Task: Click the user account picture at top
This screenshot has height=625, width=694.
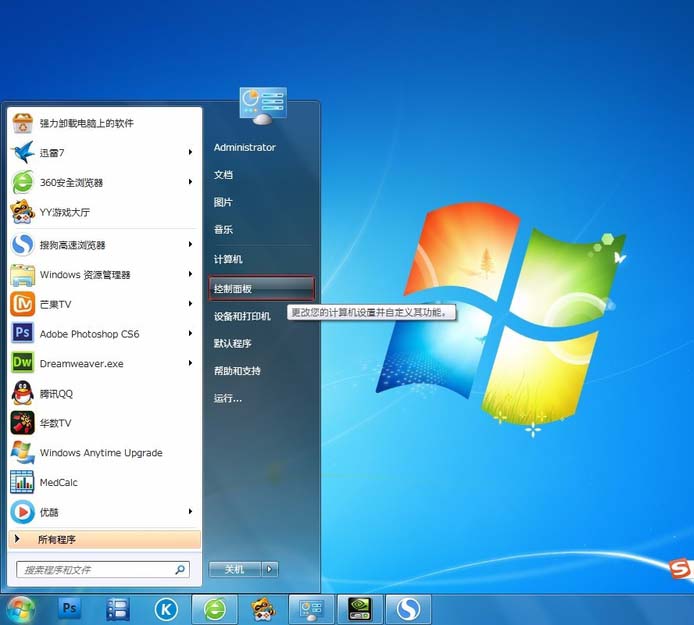Action: tap(263, 104)
